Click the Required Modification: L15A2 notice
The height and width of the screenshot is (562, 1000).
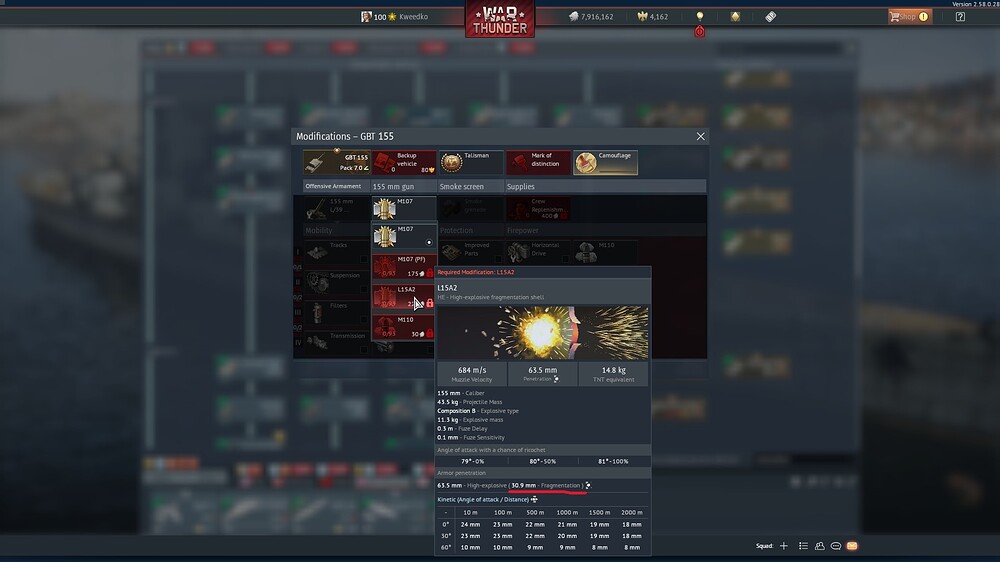coord(476,272)
